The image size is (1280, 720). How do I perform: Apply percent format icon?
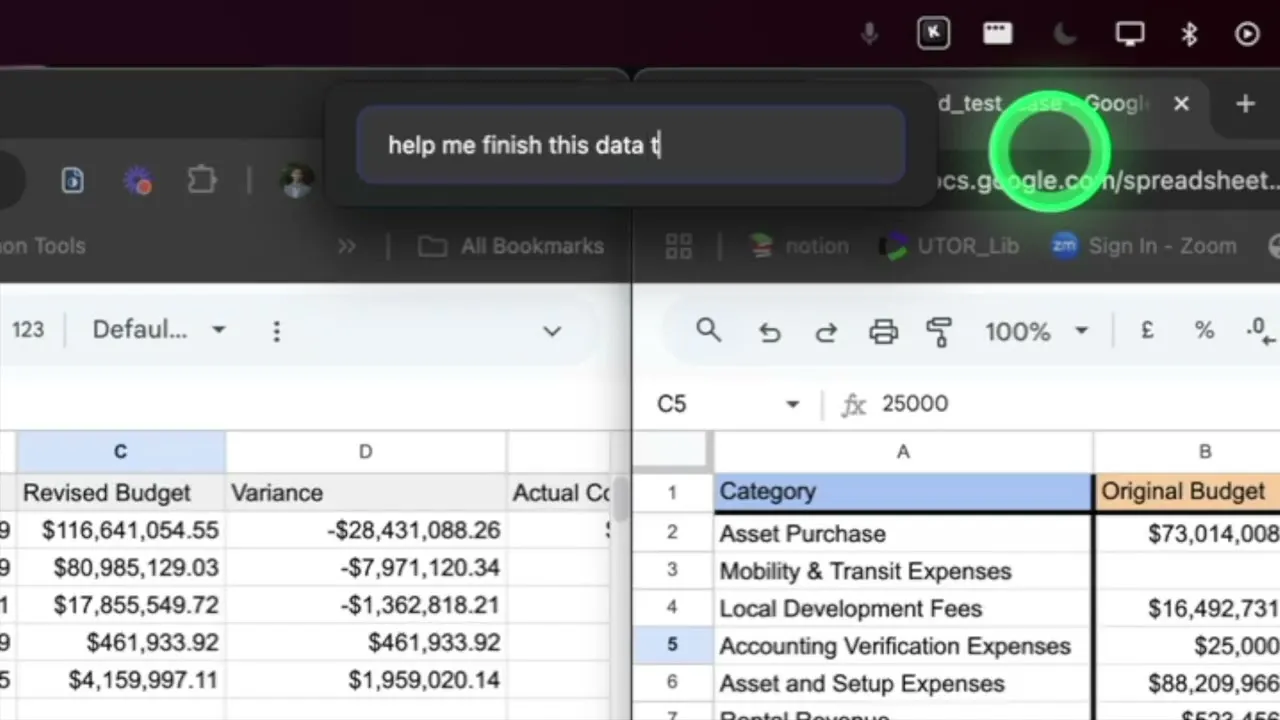1204,331
